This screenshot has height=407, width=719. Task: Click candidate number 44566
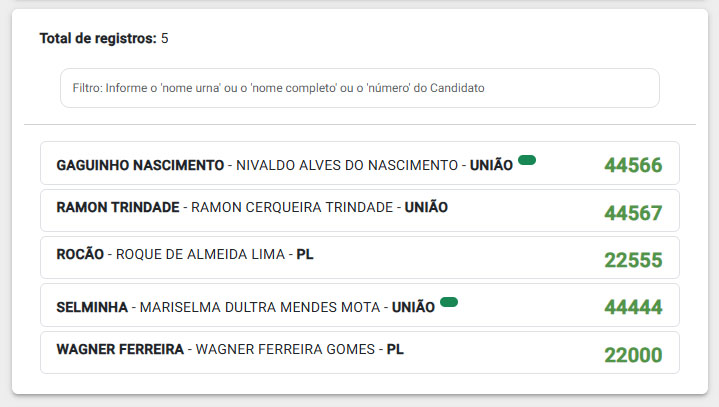click(x=633, y=165)
